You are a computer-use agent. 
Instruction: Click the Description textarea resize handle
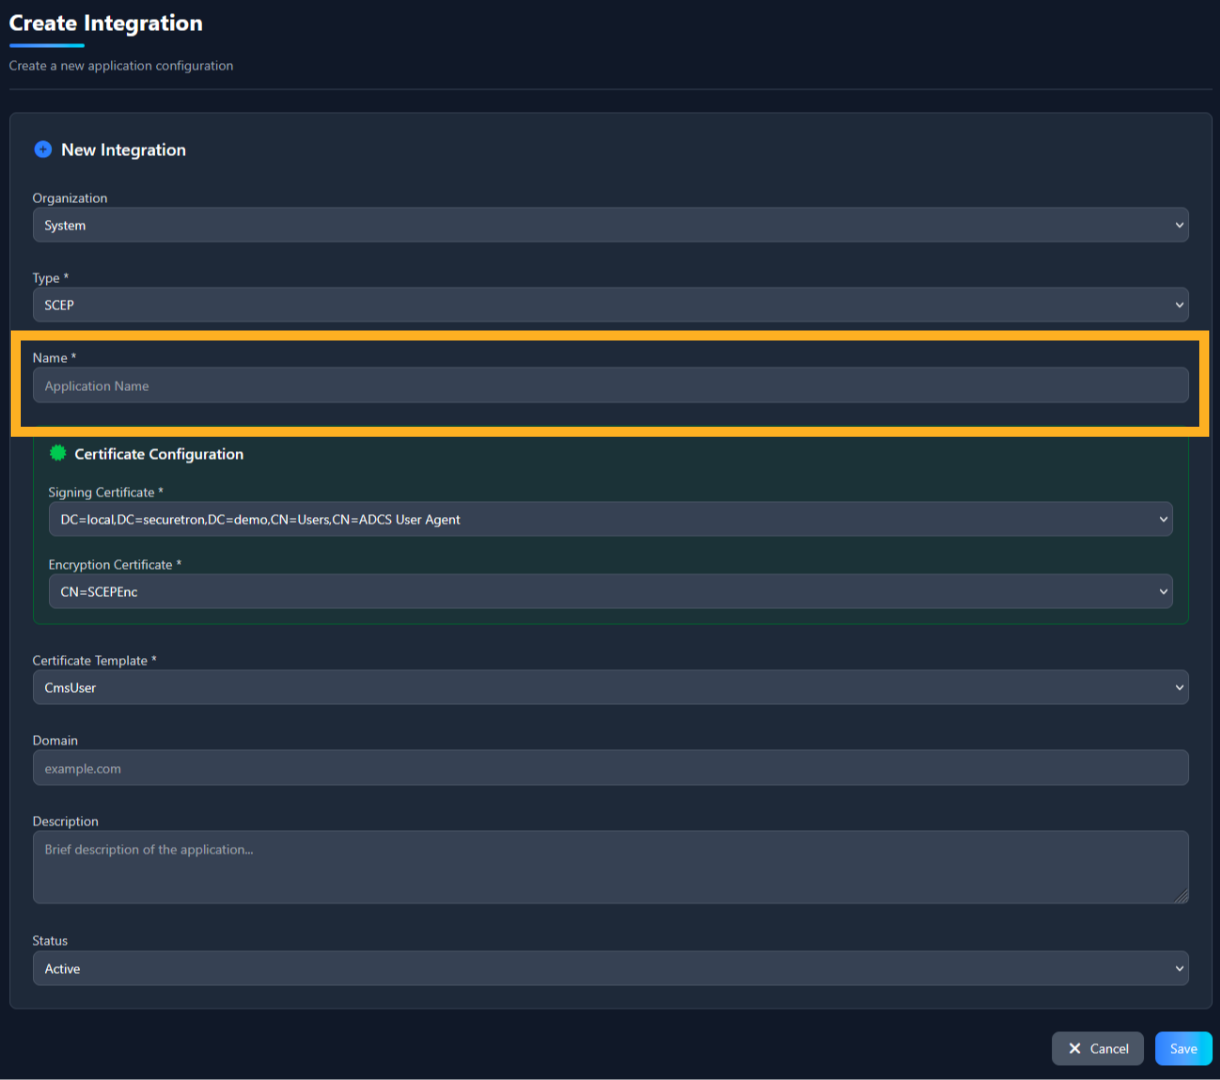(x=1182, y=897)
